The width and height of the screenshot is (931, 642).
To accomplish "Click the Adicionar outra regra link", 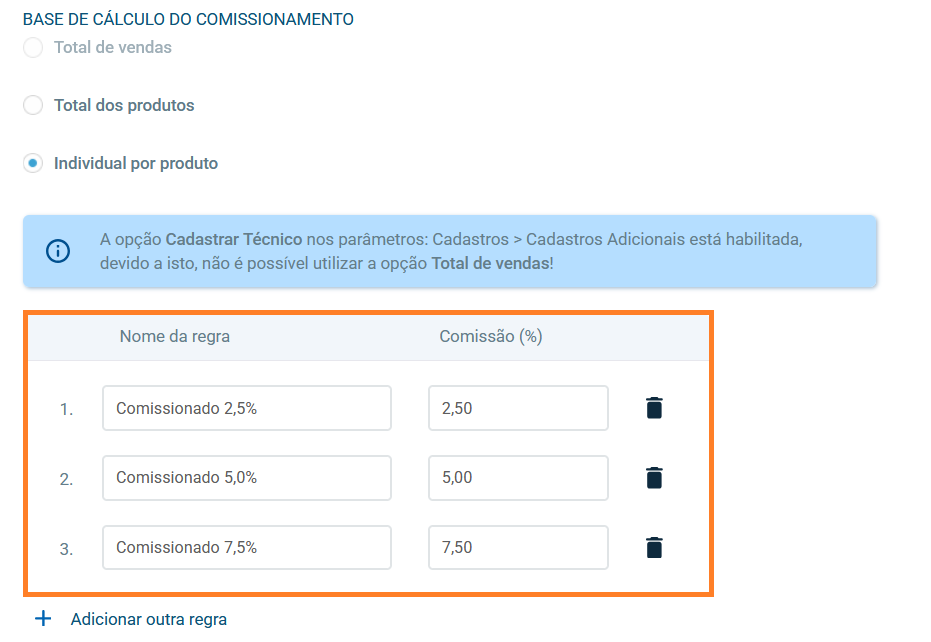I will [x=149, y=619].
